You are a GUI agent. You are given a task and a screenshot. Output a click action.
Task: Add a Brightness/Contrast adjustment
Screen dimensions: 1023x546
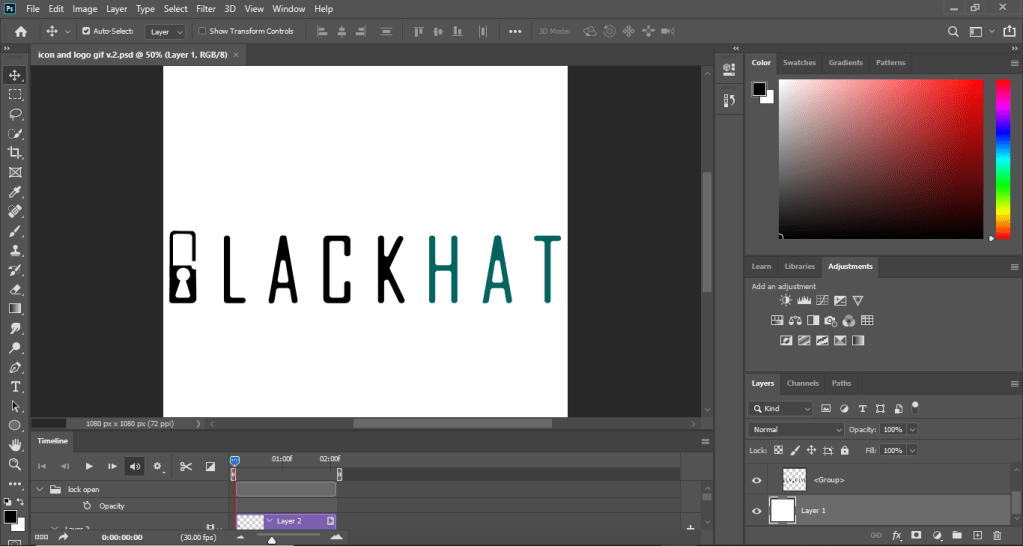(787, 301)
